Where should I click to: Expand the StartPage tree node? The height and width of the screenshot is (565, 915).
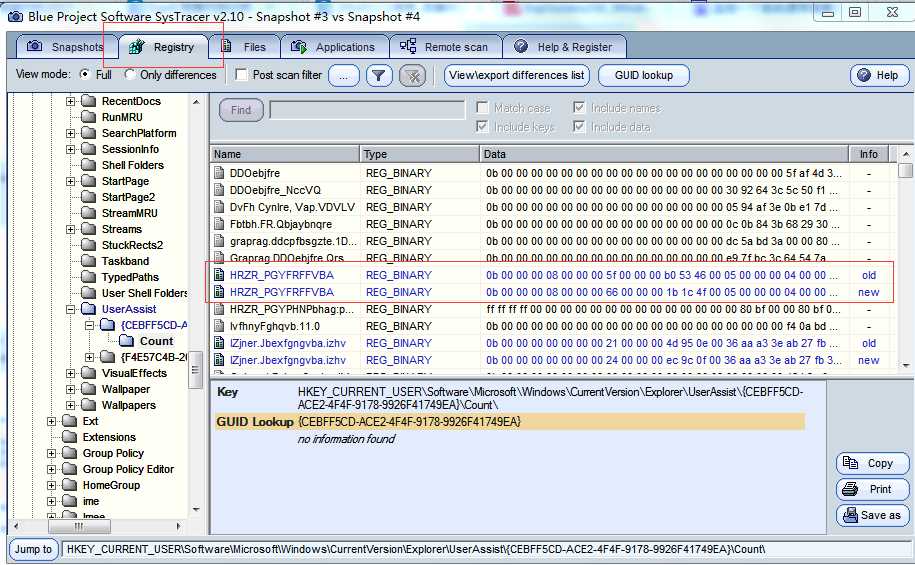coord(71,182)
